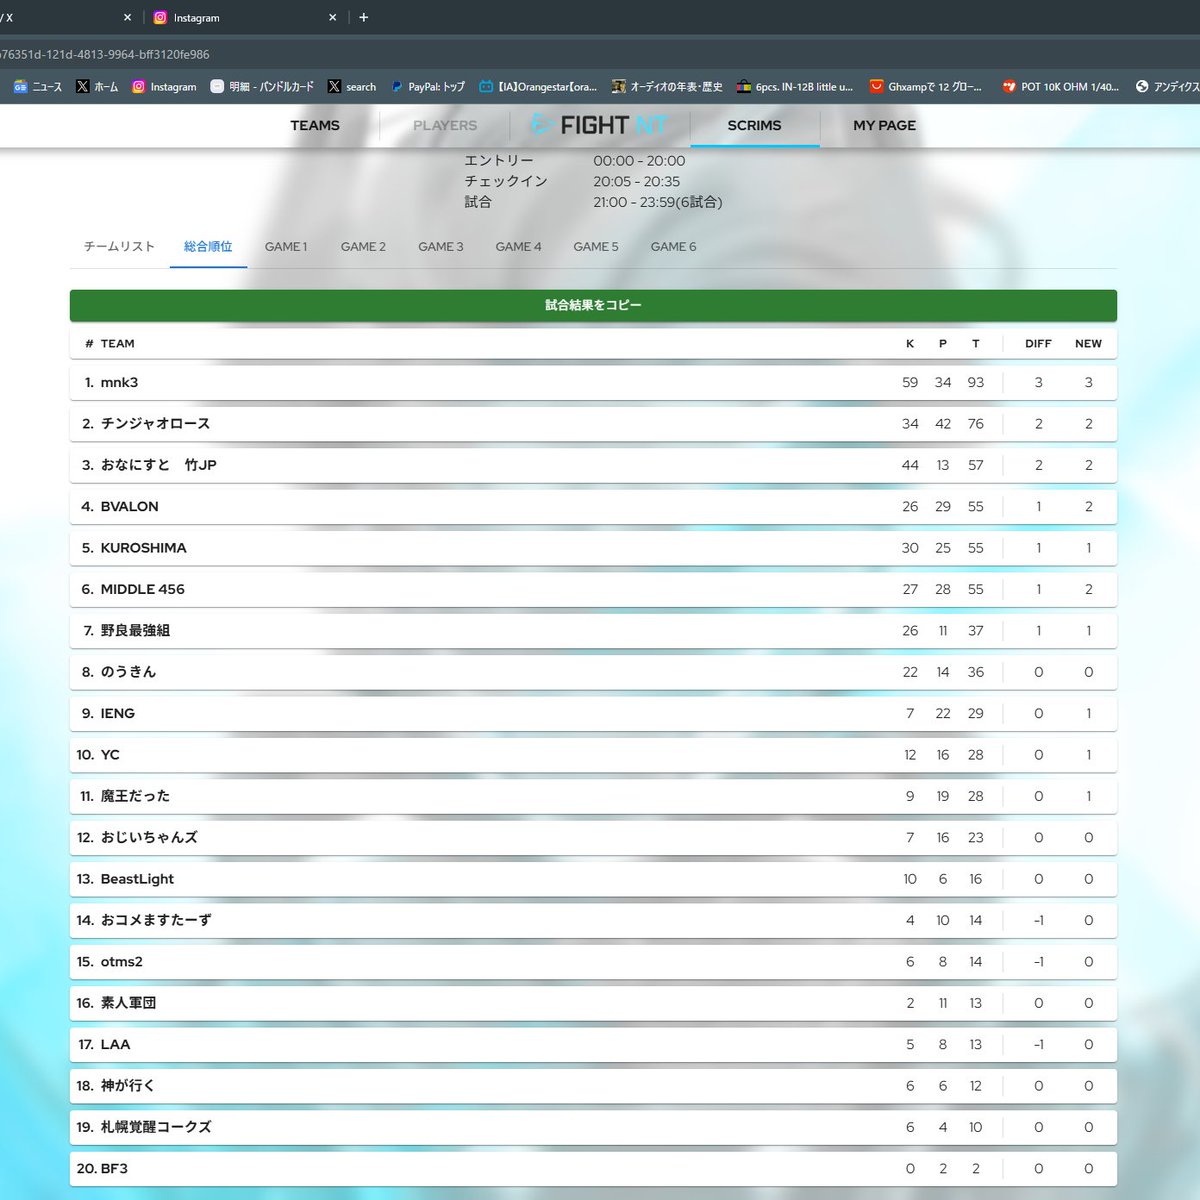Viewport: 1200px width, 1200px height.
Task: Click team name BeastLight
Action: point(137,879)
